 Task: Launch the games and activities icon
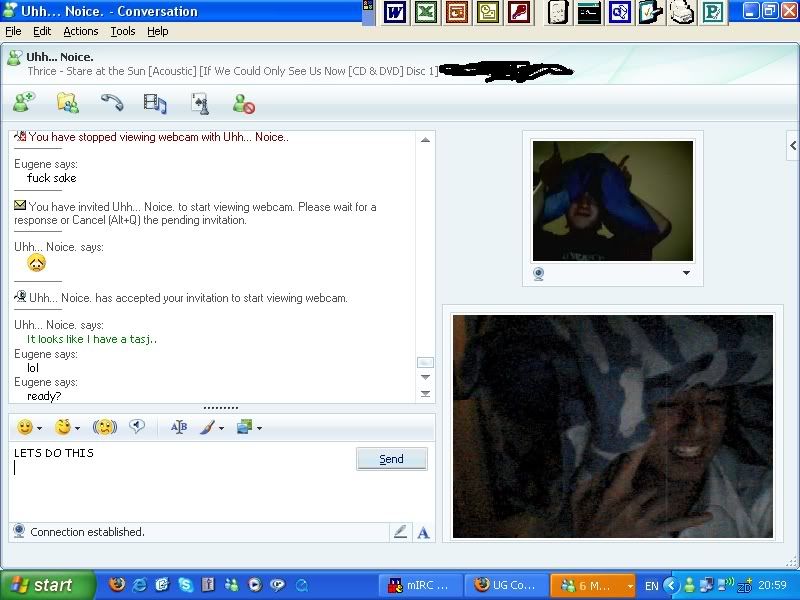(200, 103)
